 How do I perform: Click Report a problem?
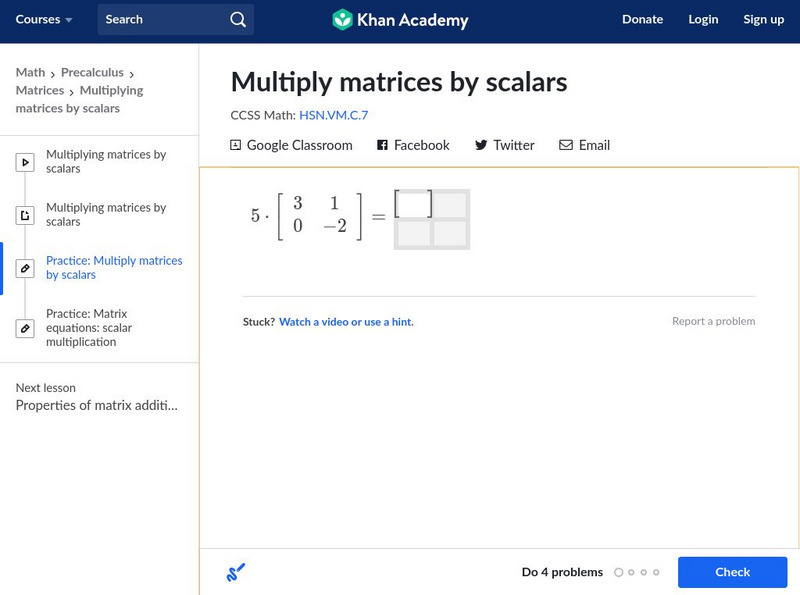pyautogui.click(x=713, y=322)
